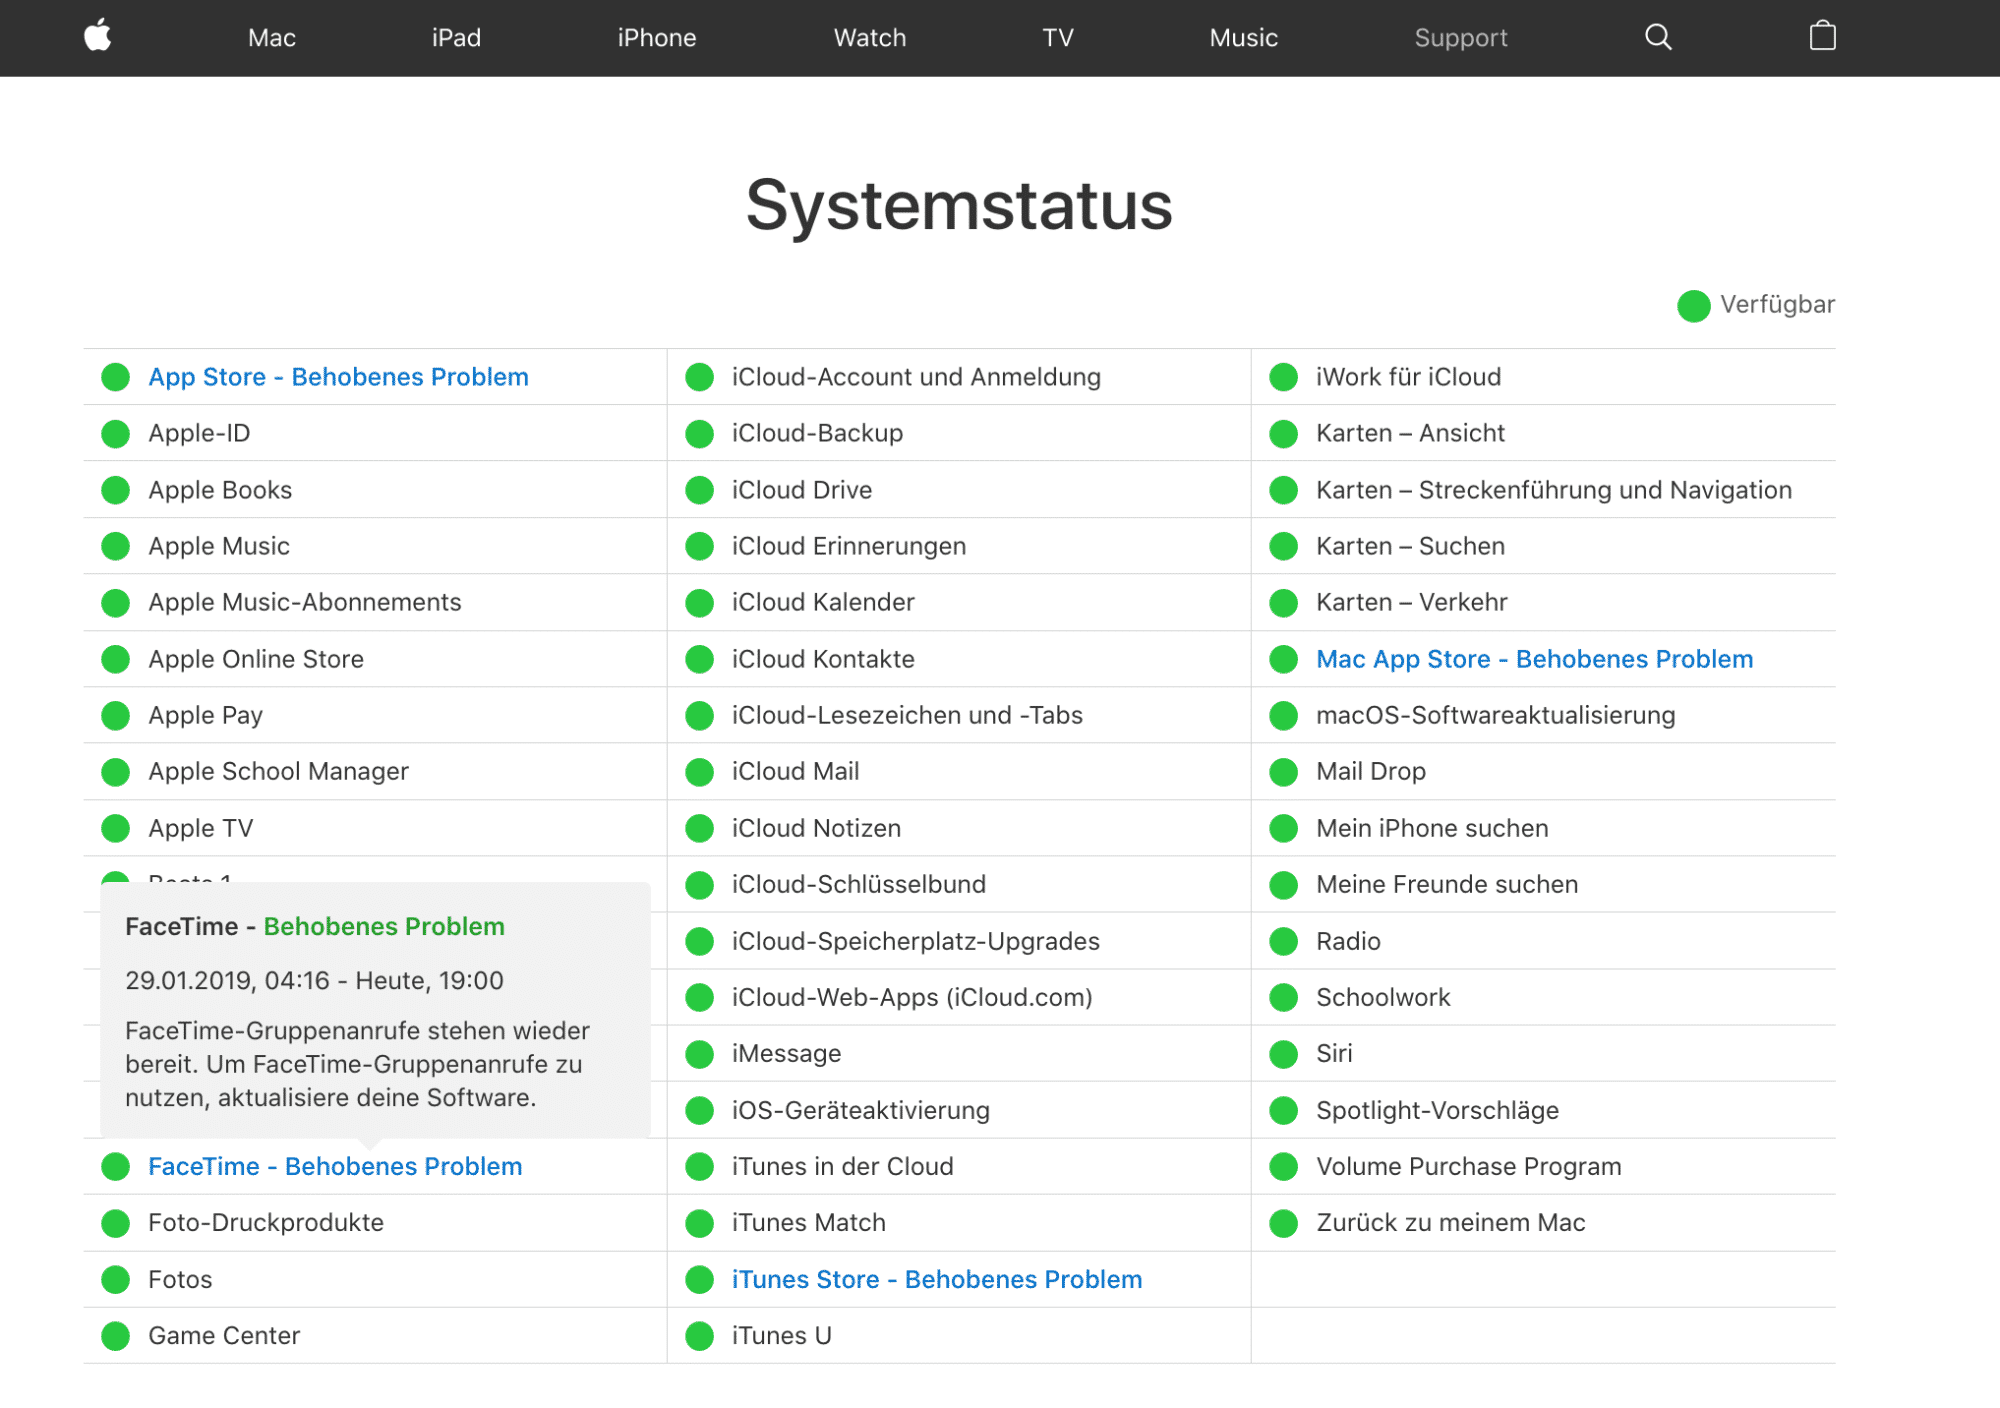Click the green dot beside iCloud Drive

(x=699, y=491)
